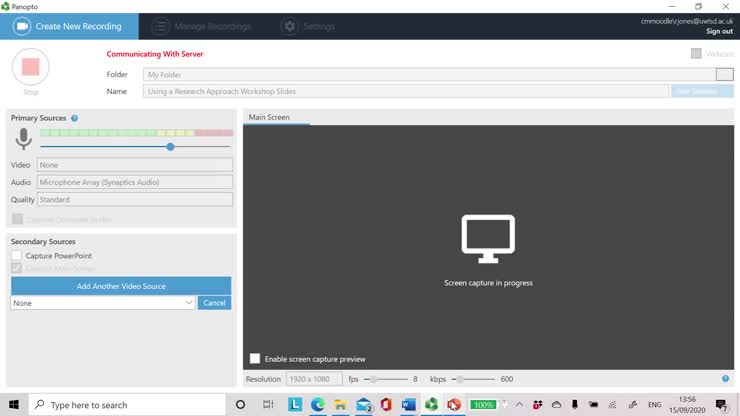Click the help icon at bottom right

(725, 379)
